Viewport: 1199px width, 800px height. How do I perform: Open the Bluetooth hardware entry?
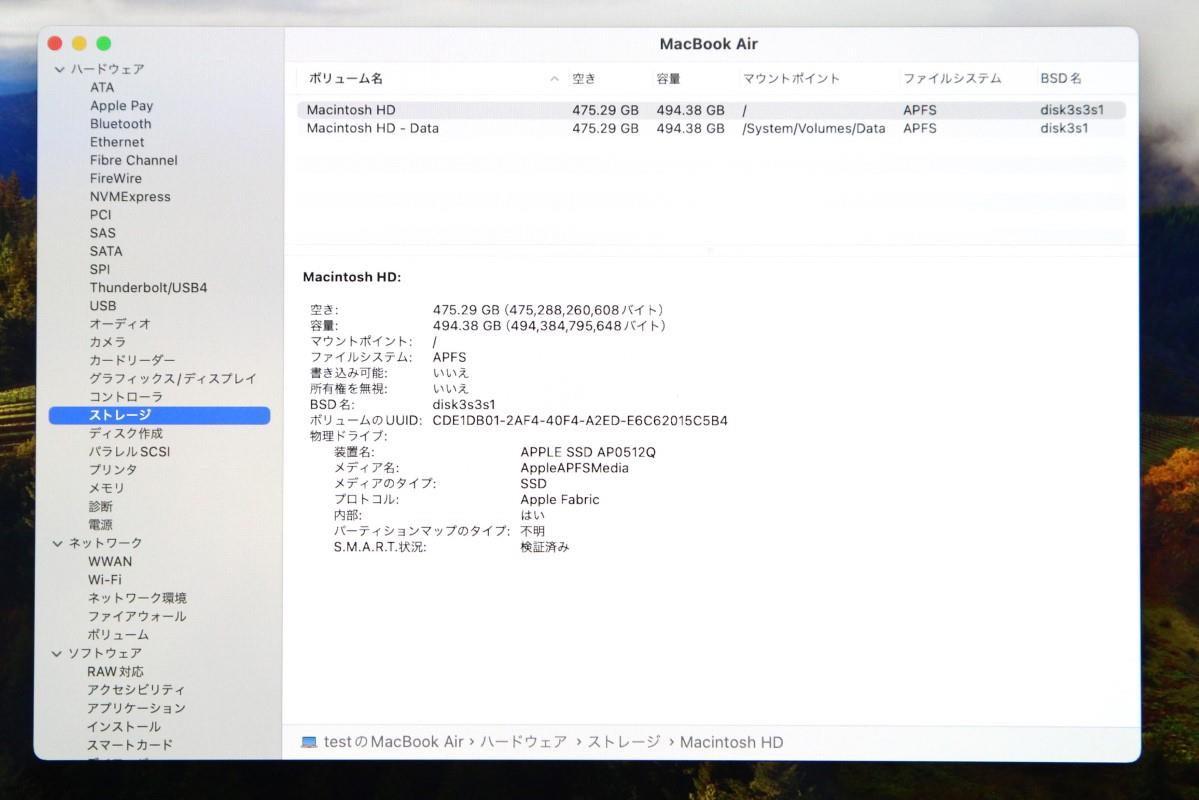click(121, 124)
